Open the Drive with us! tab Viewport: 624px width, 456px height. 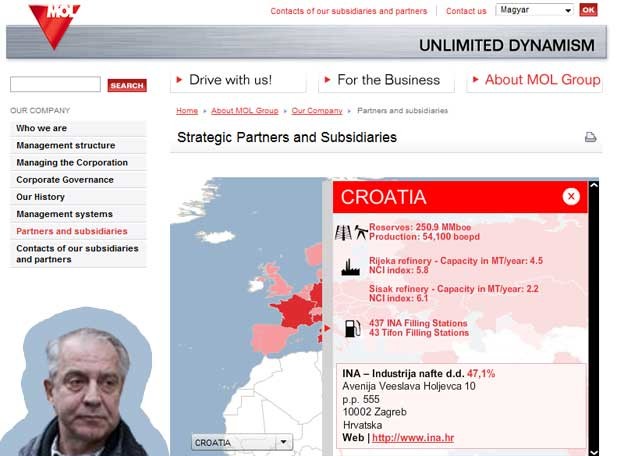230,80
